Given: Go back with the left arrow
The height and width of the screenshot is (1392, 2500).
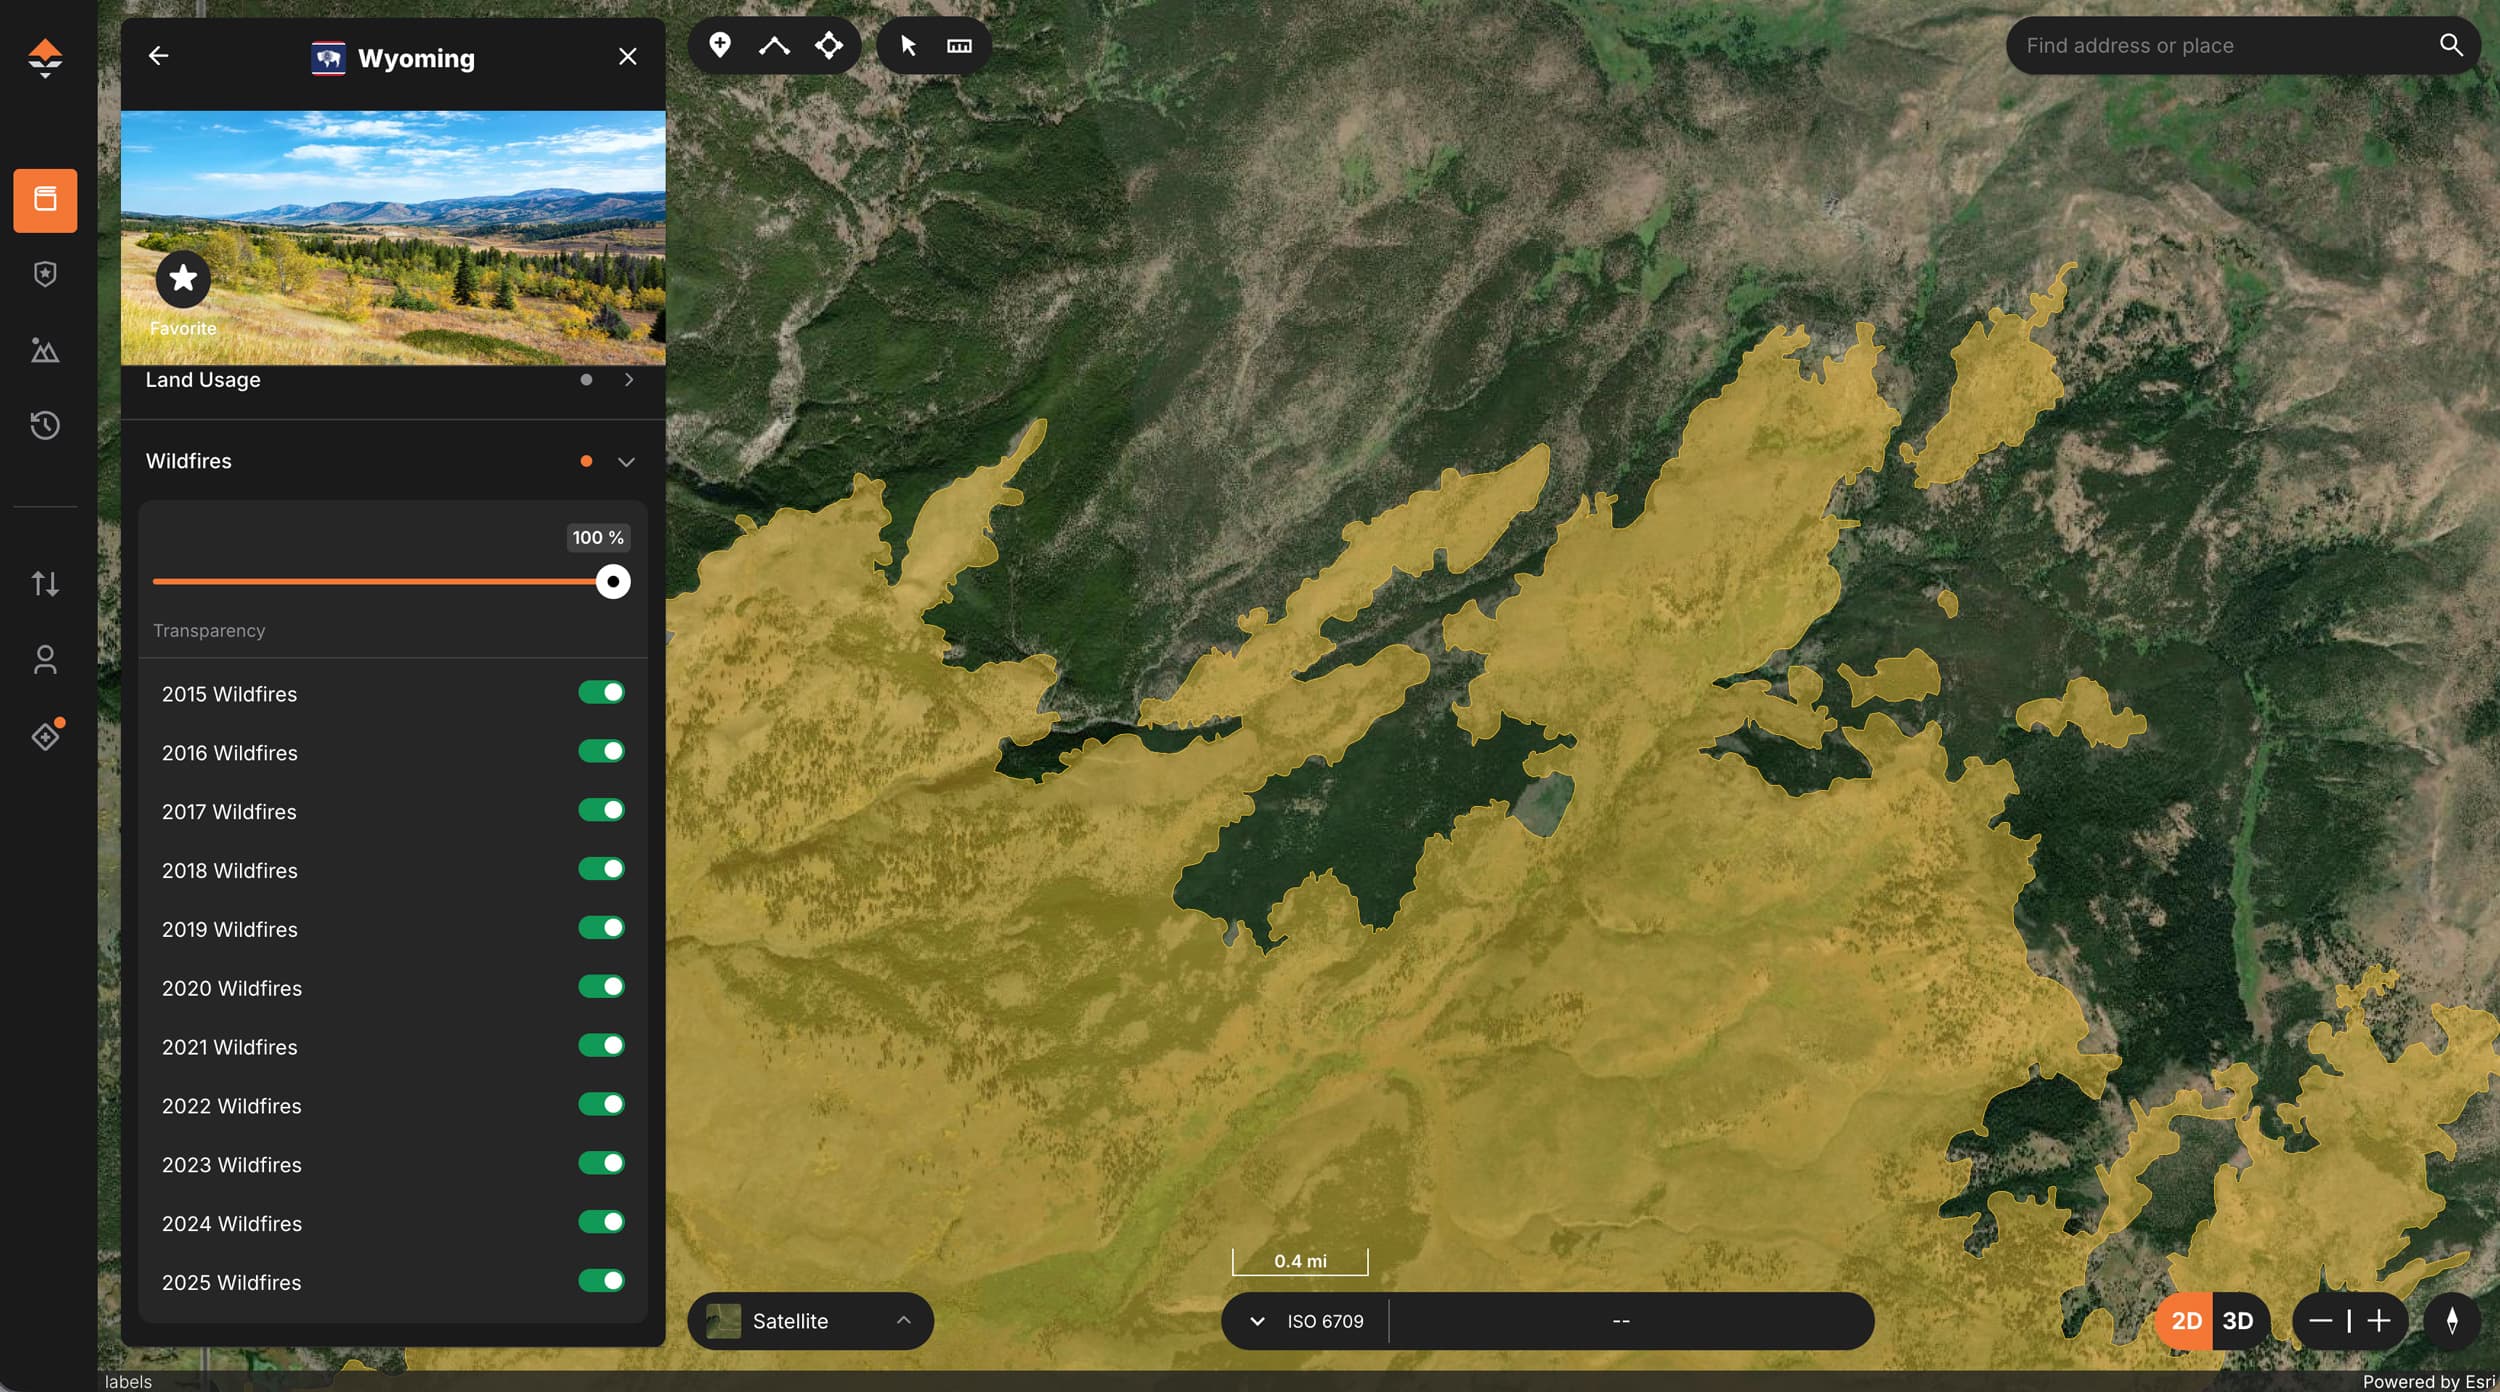Looking at the screenshot, I should click(158, 56).
